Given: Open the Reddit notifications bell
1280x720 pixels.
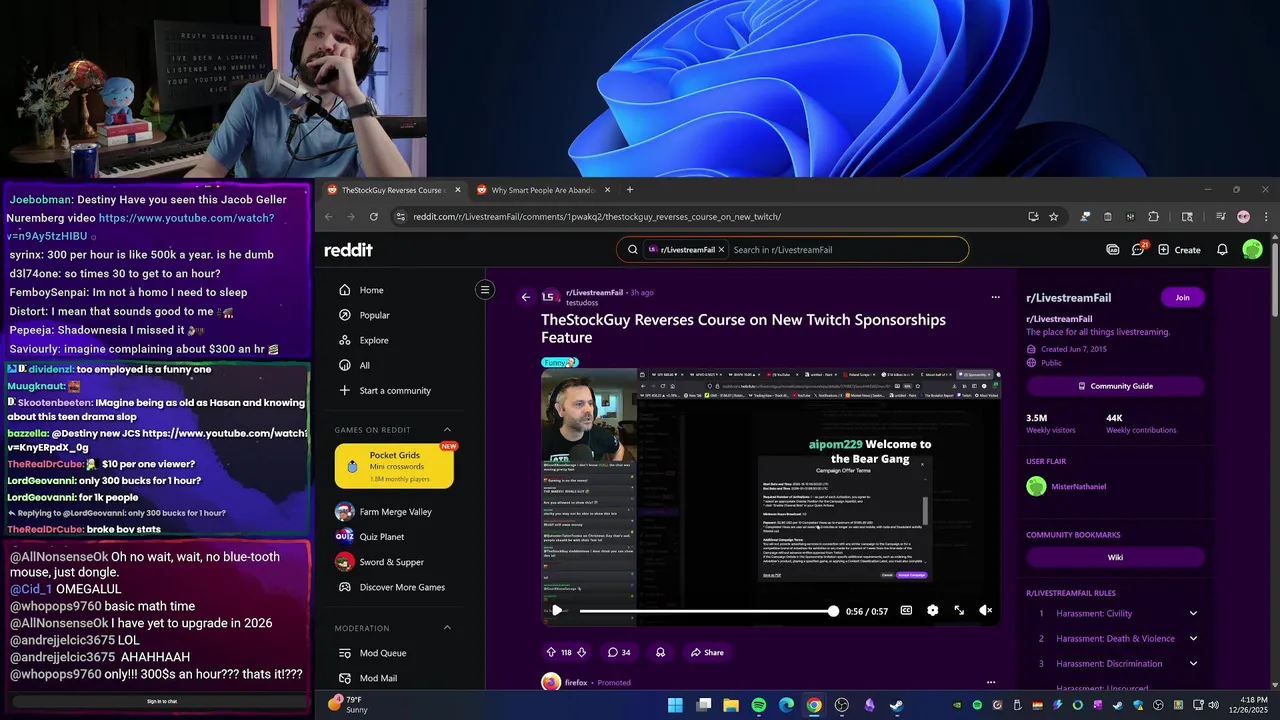Looking at the screenshot, I should click(x=1222, y=250).
